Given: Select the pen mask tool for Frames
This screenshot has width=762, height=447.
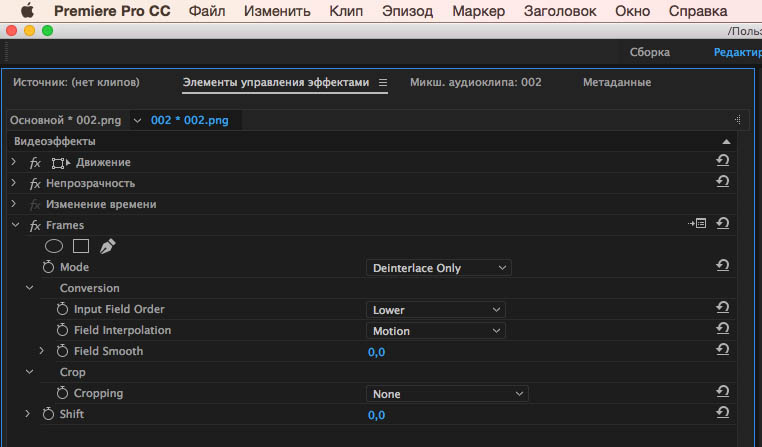Looking at the screenshot, I should click(x=107, y=246).
